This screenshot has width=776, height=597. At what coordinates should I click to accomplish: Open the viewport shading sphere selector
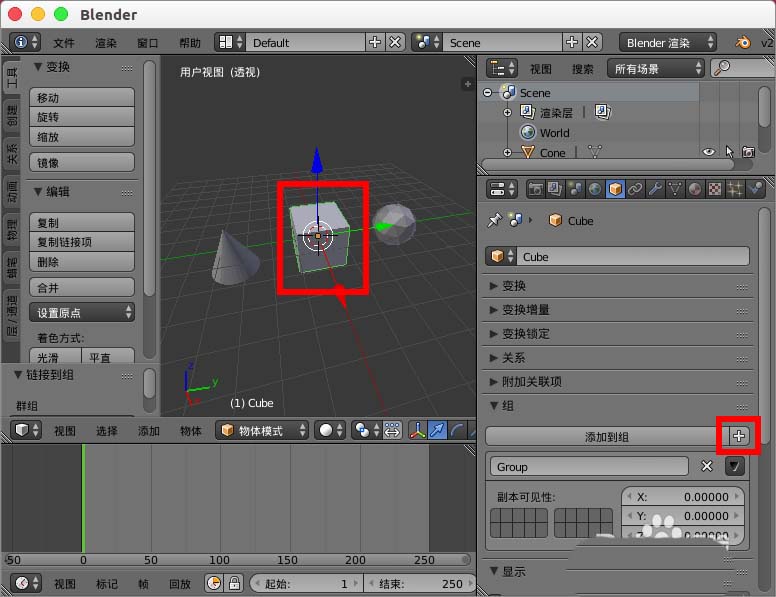coord(330,430)
